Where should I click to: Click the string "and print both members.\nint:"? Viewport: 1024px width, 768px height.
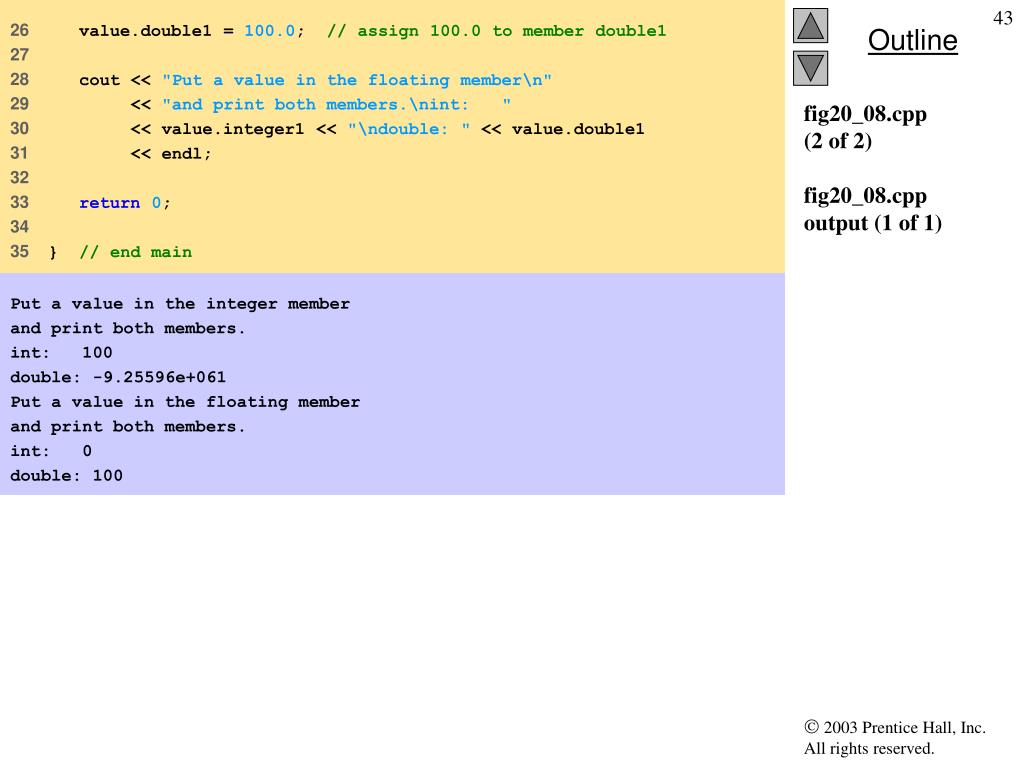[336, 104]
